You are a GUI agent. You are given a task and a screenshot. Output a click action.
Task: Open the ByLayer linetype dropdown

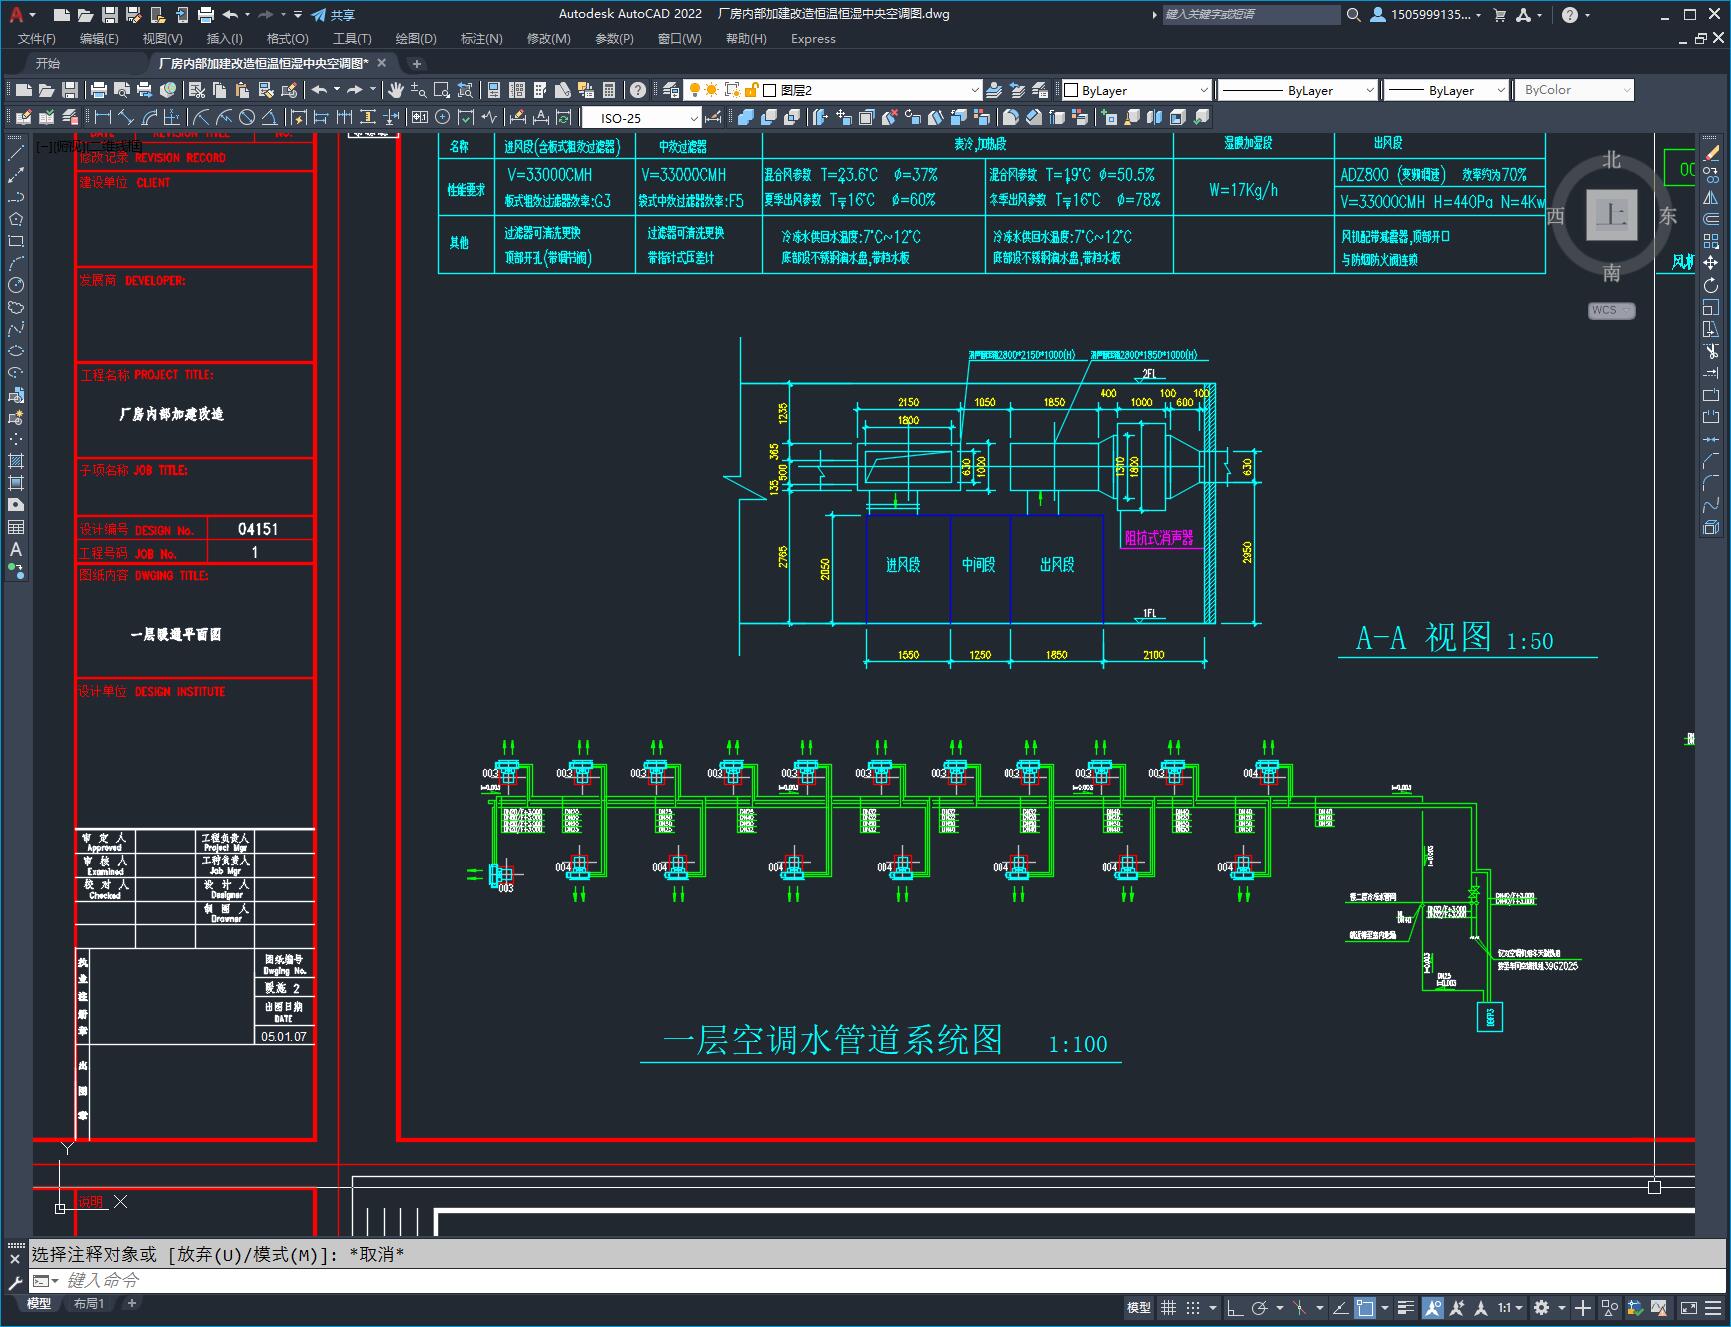(x=1369, y=90)
